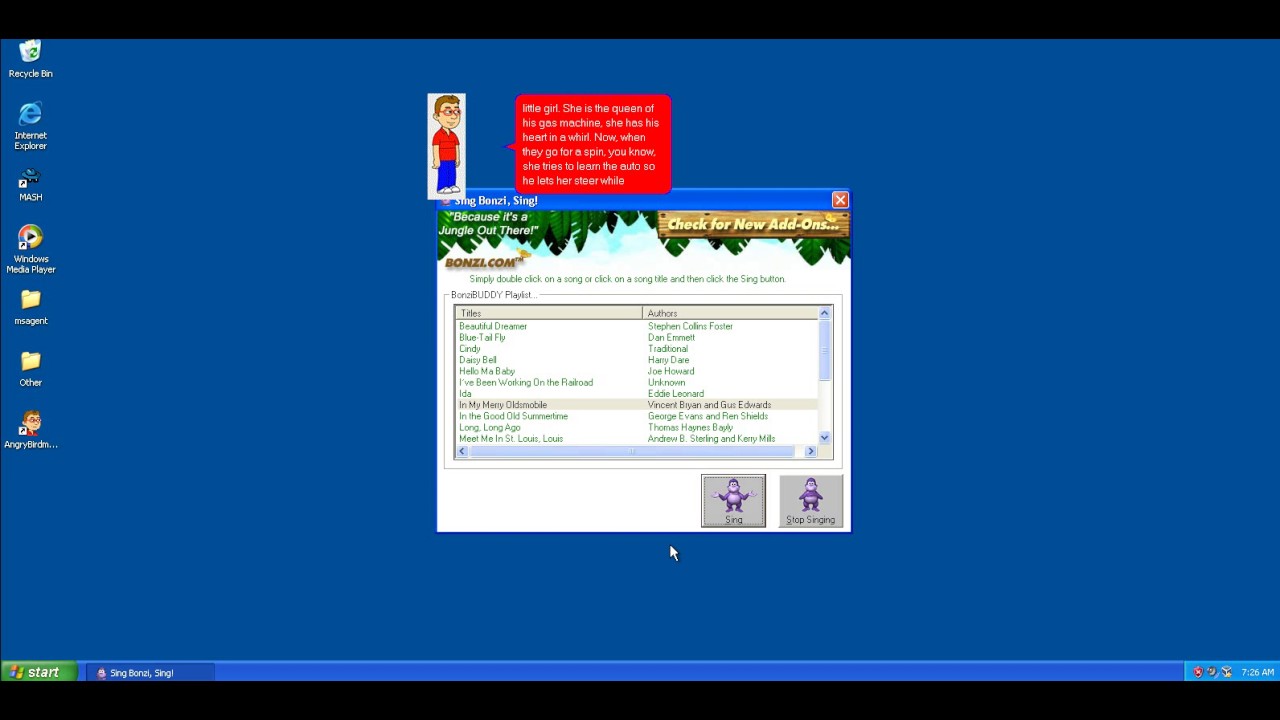Click author Stephen Collins Foster
This screenshot has height=720, width=1280.
[x=690, y=326]
